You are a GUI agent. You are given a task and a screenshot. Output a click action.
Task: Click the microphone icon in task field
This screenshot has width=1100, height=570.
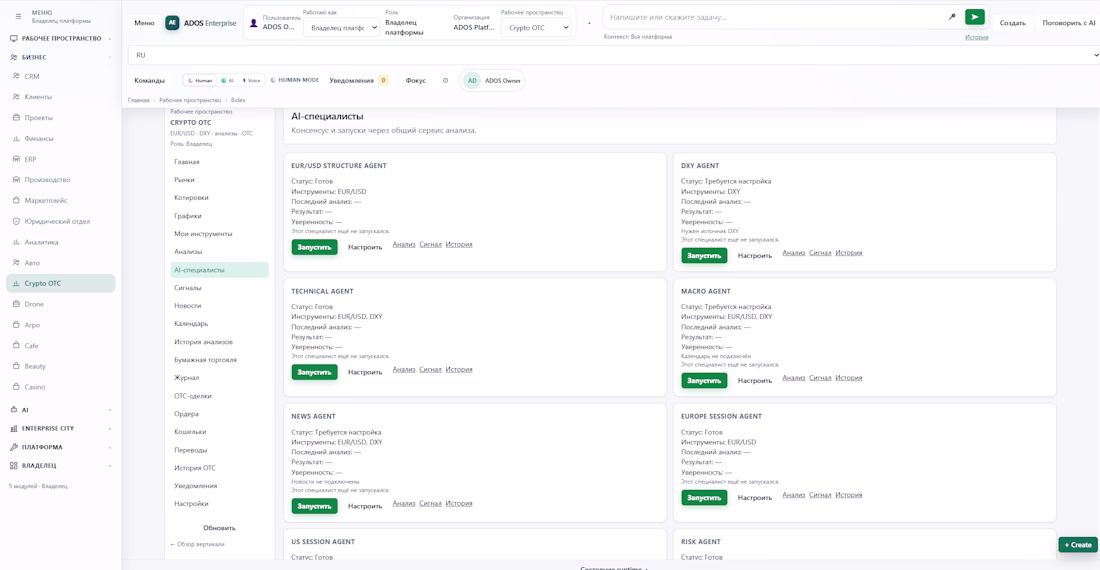click(x=952, y=17)
